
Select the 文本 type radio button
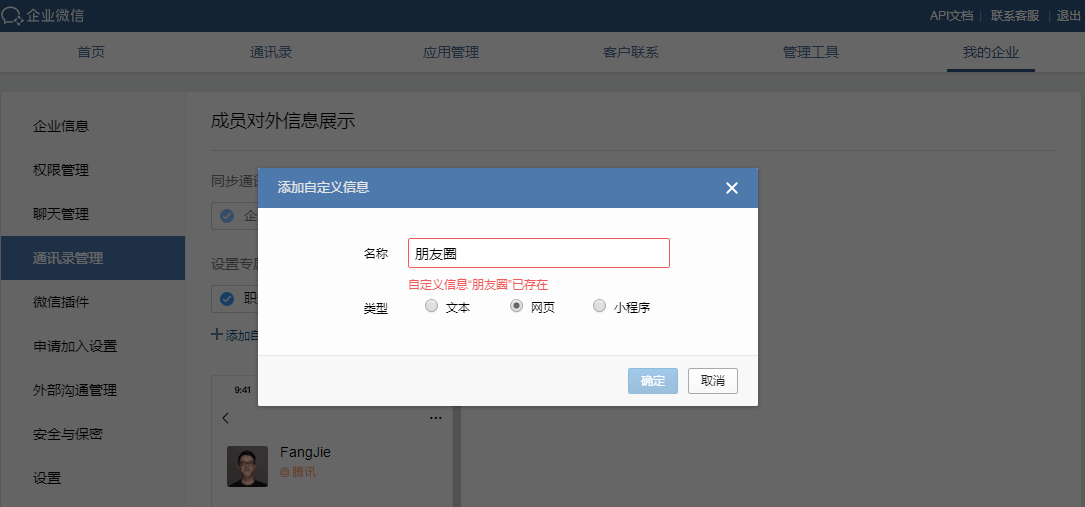click(432, 306)
